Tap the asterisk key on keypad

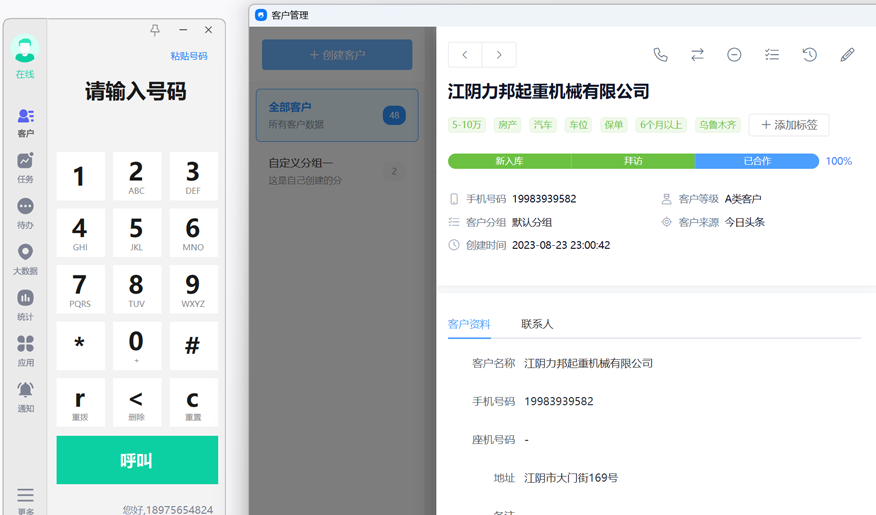click(80, 345)
